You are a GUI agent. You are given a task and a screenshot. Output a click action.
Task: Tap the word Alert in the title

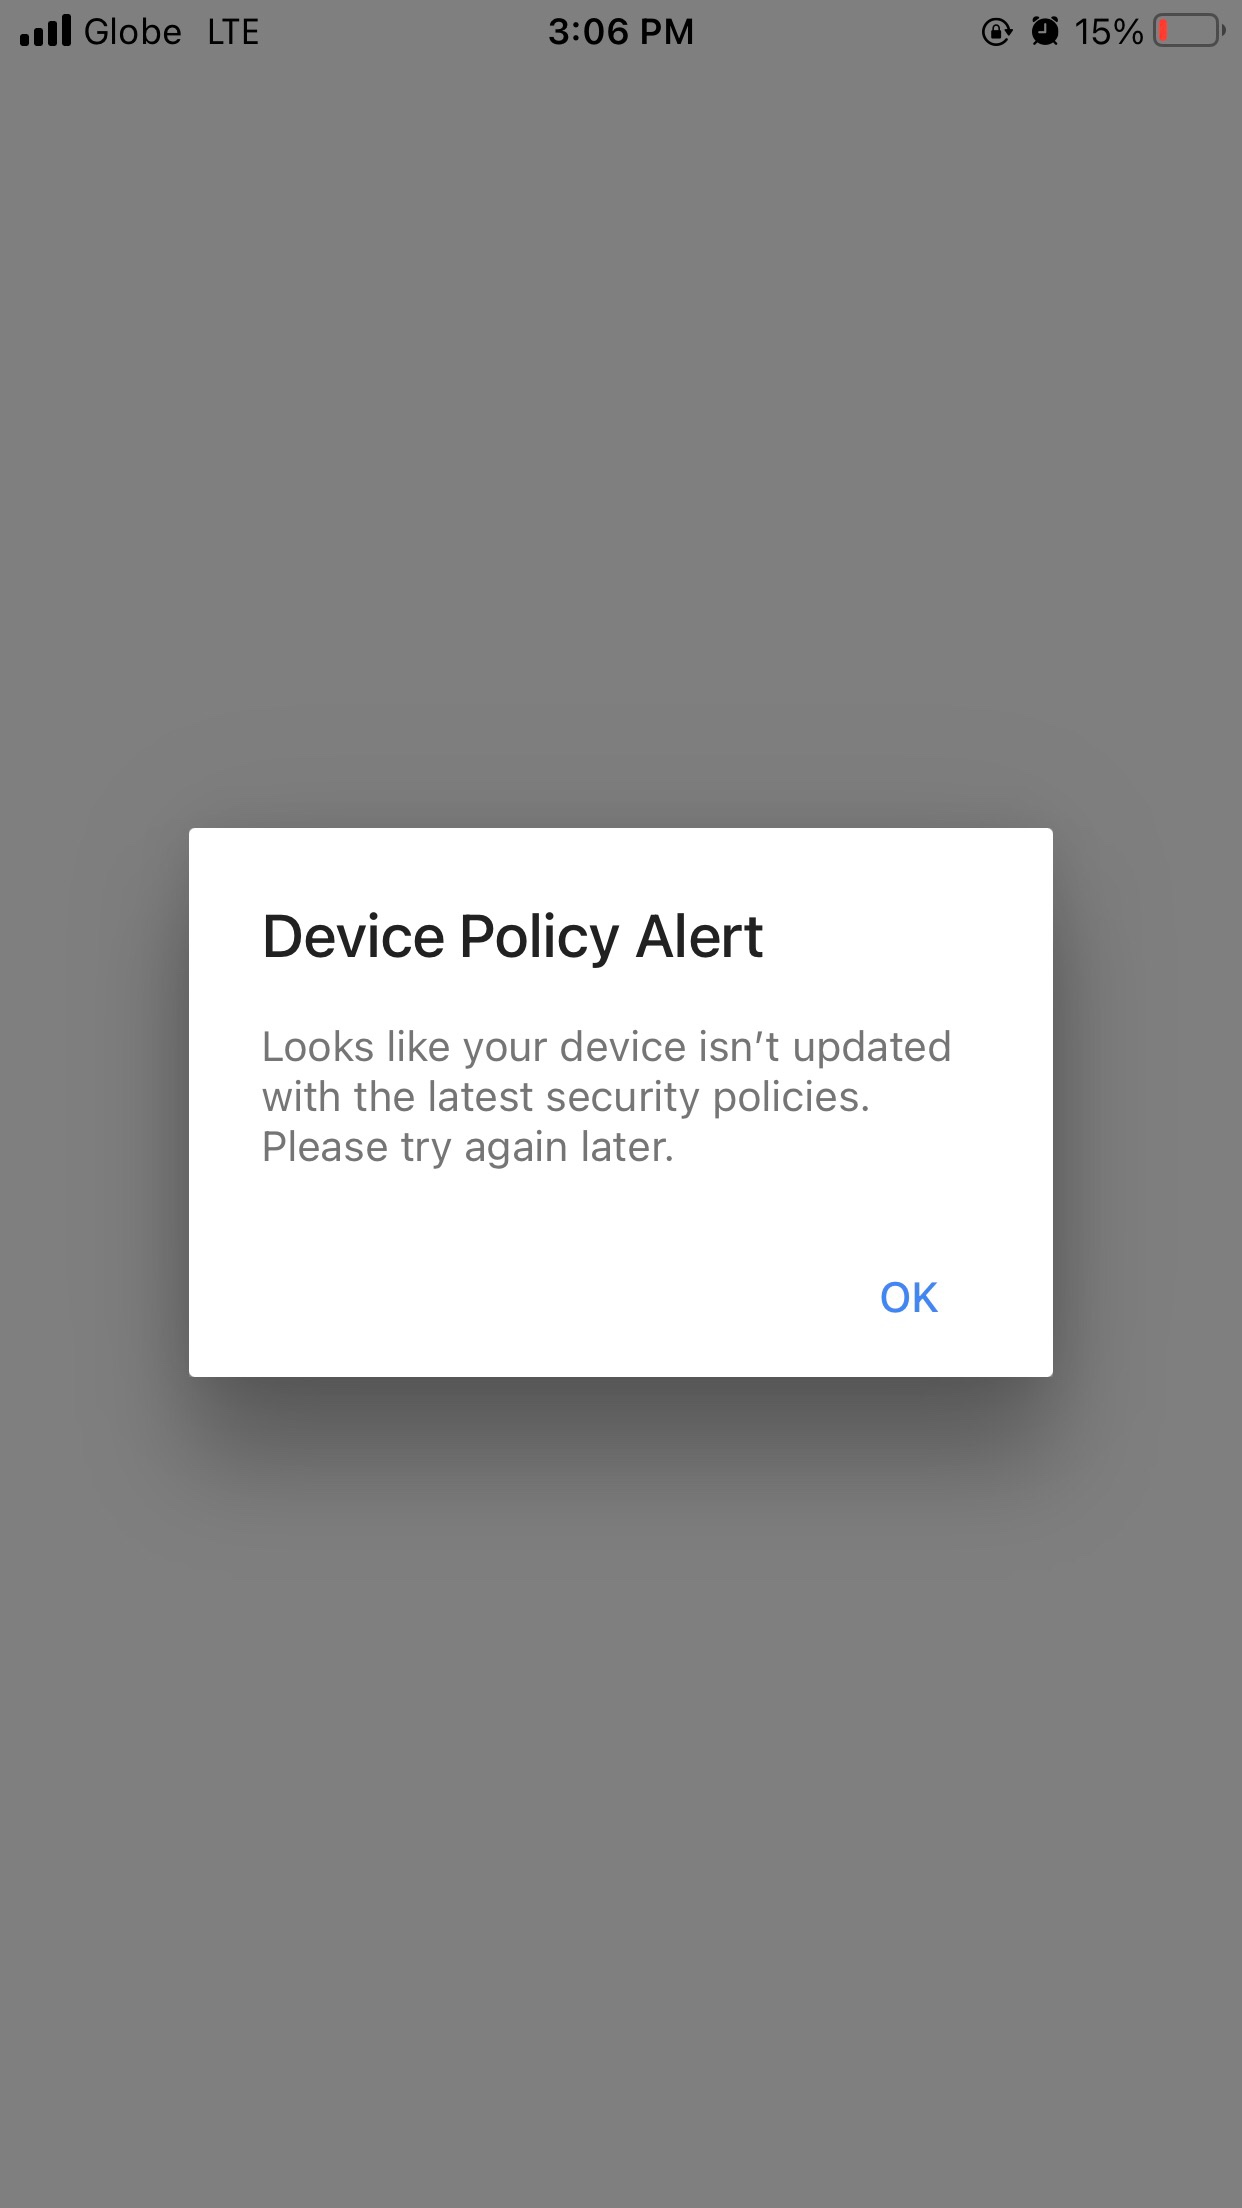[x=700, y=936]
